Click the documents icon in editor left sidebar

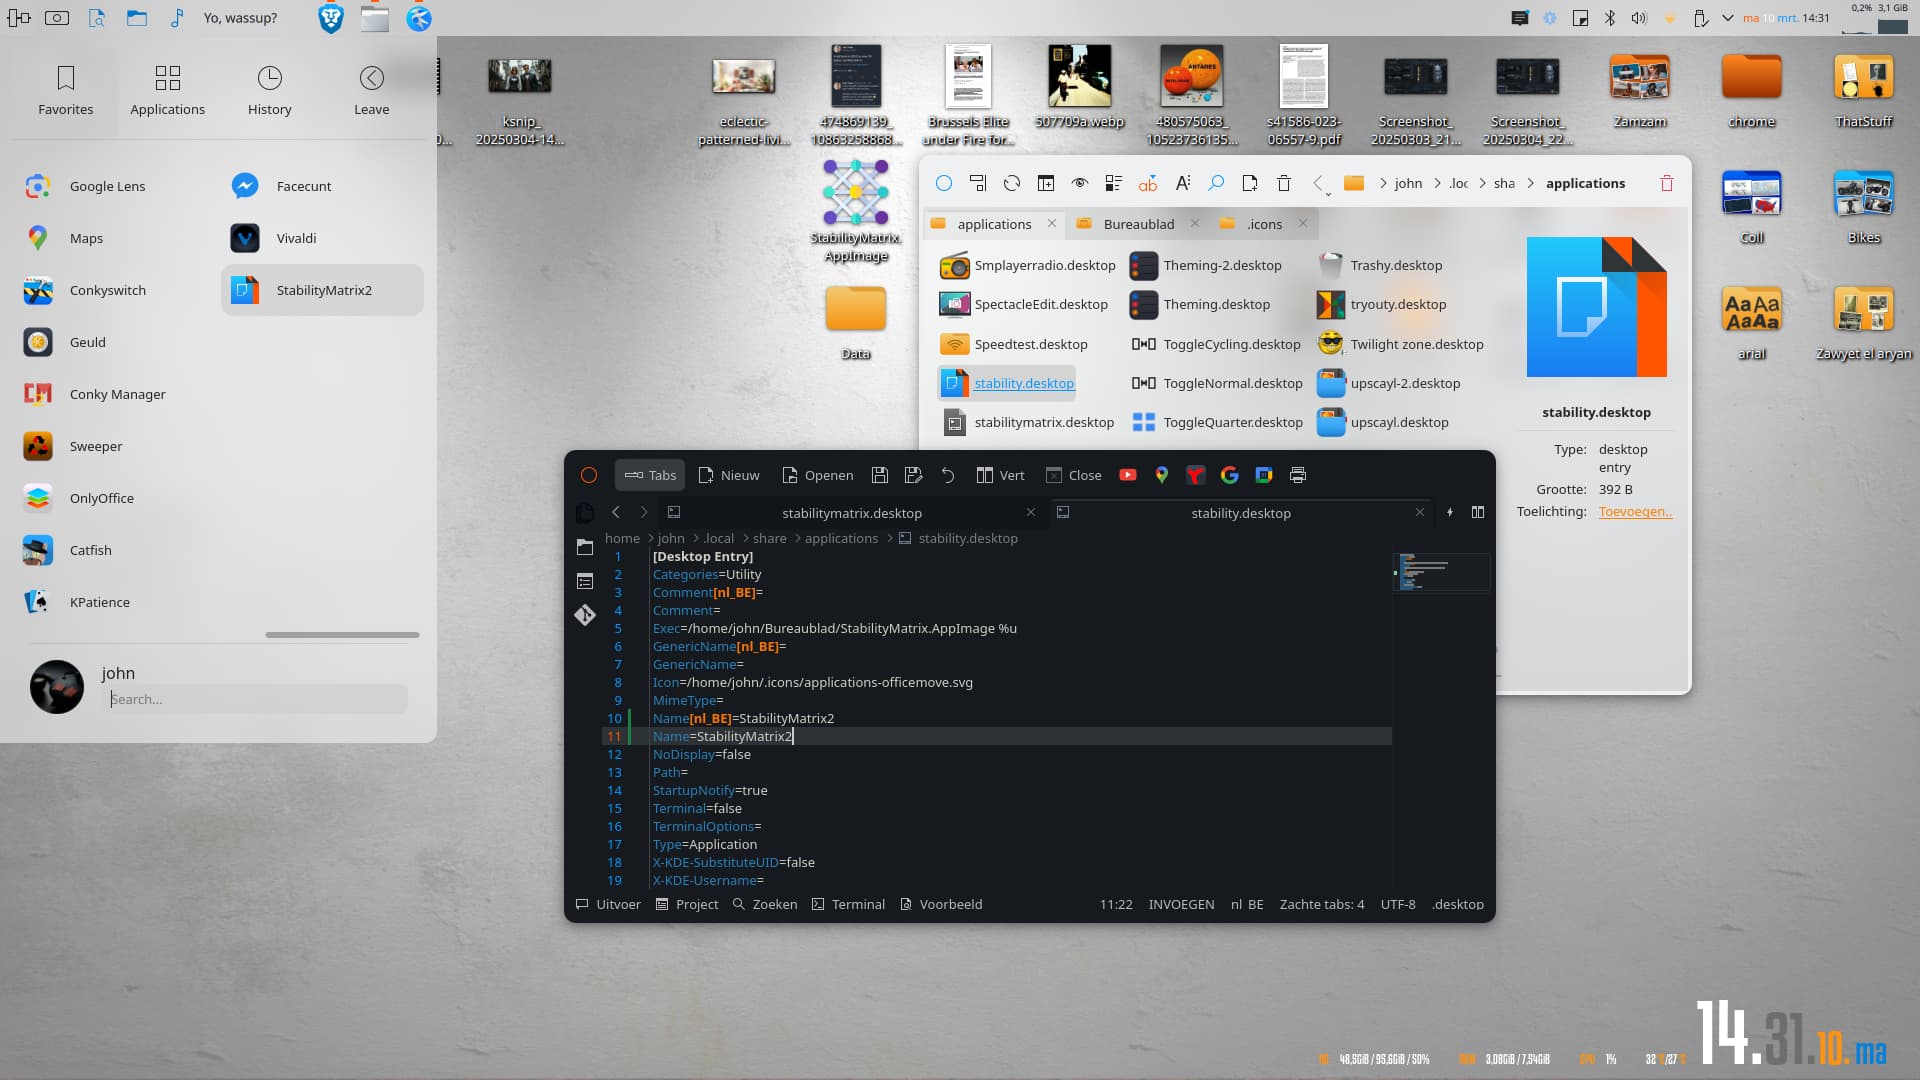click(x=585, y=513)
